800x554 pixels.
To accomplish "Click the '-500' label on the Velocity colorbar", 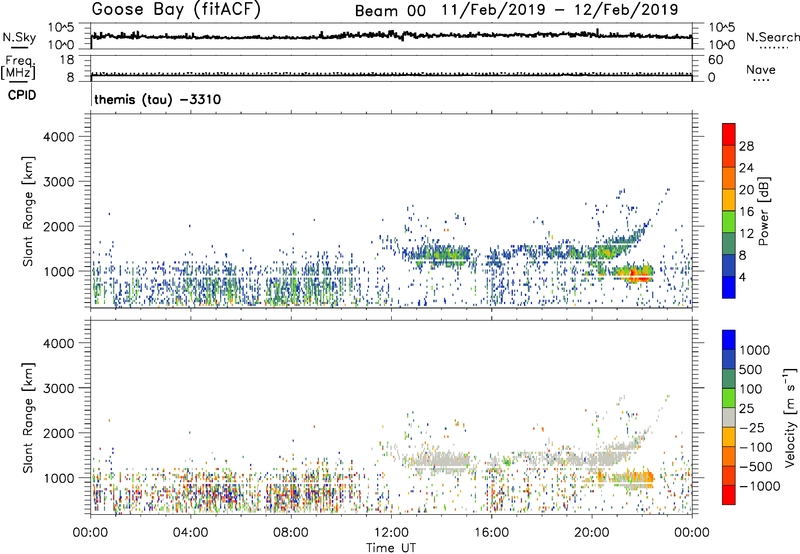I will tap(756, 466).
